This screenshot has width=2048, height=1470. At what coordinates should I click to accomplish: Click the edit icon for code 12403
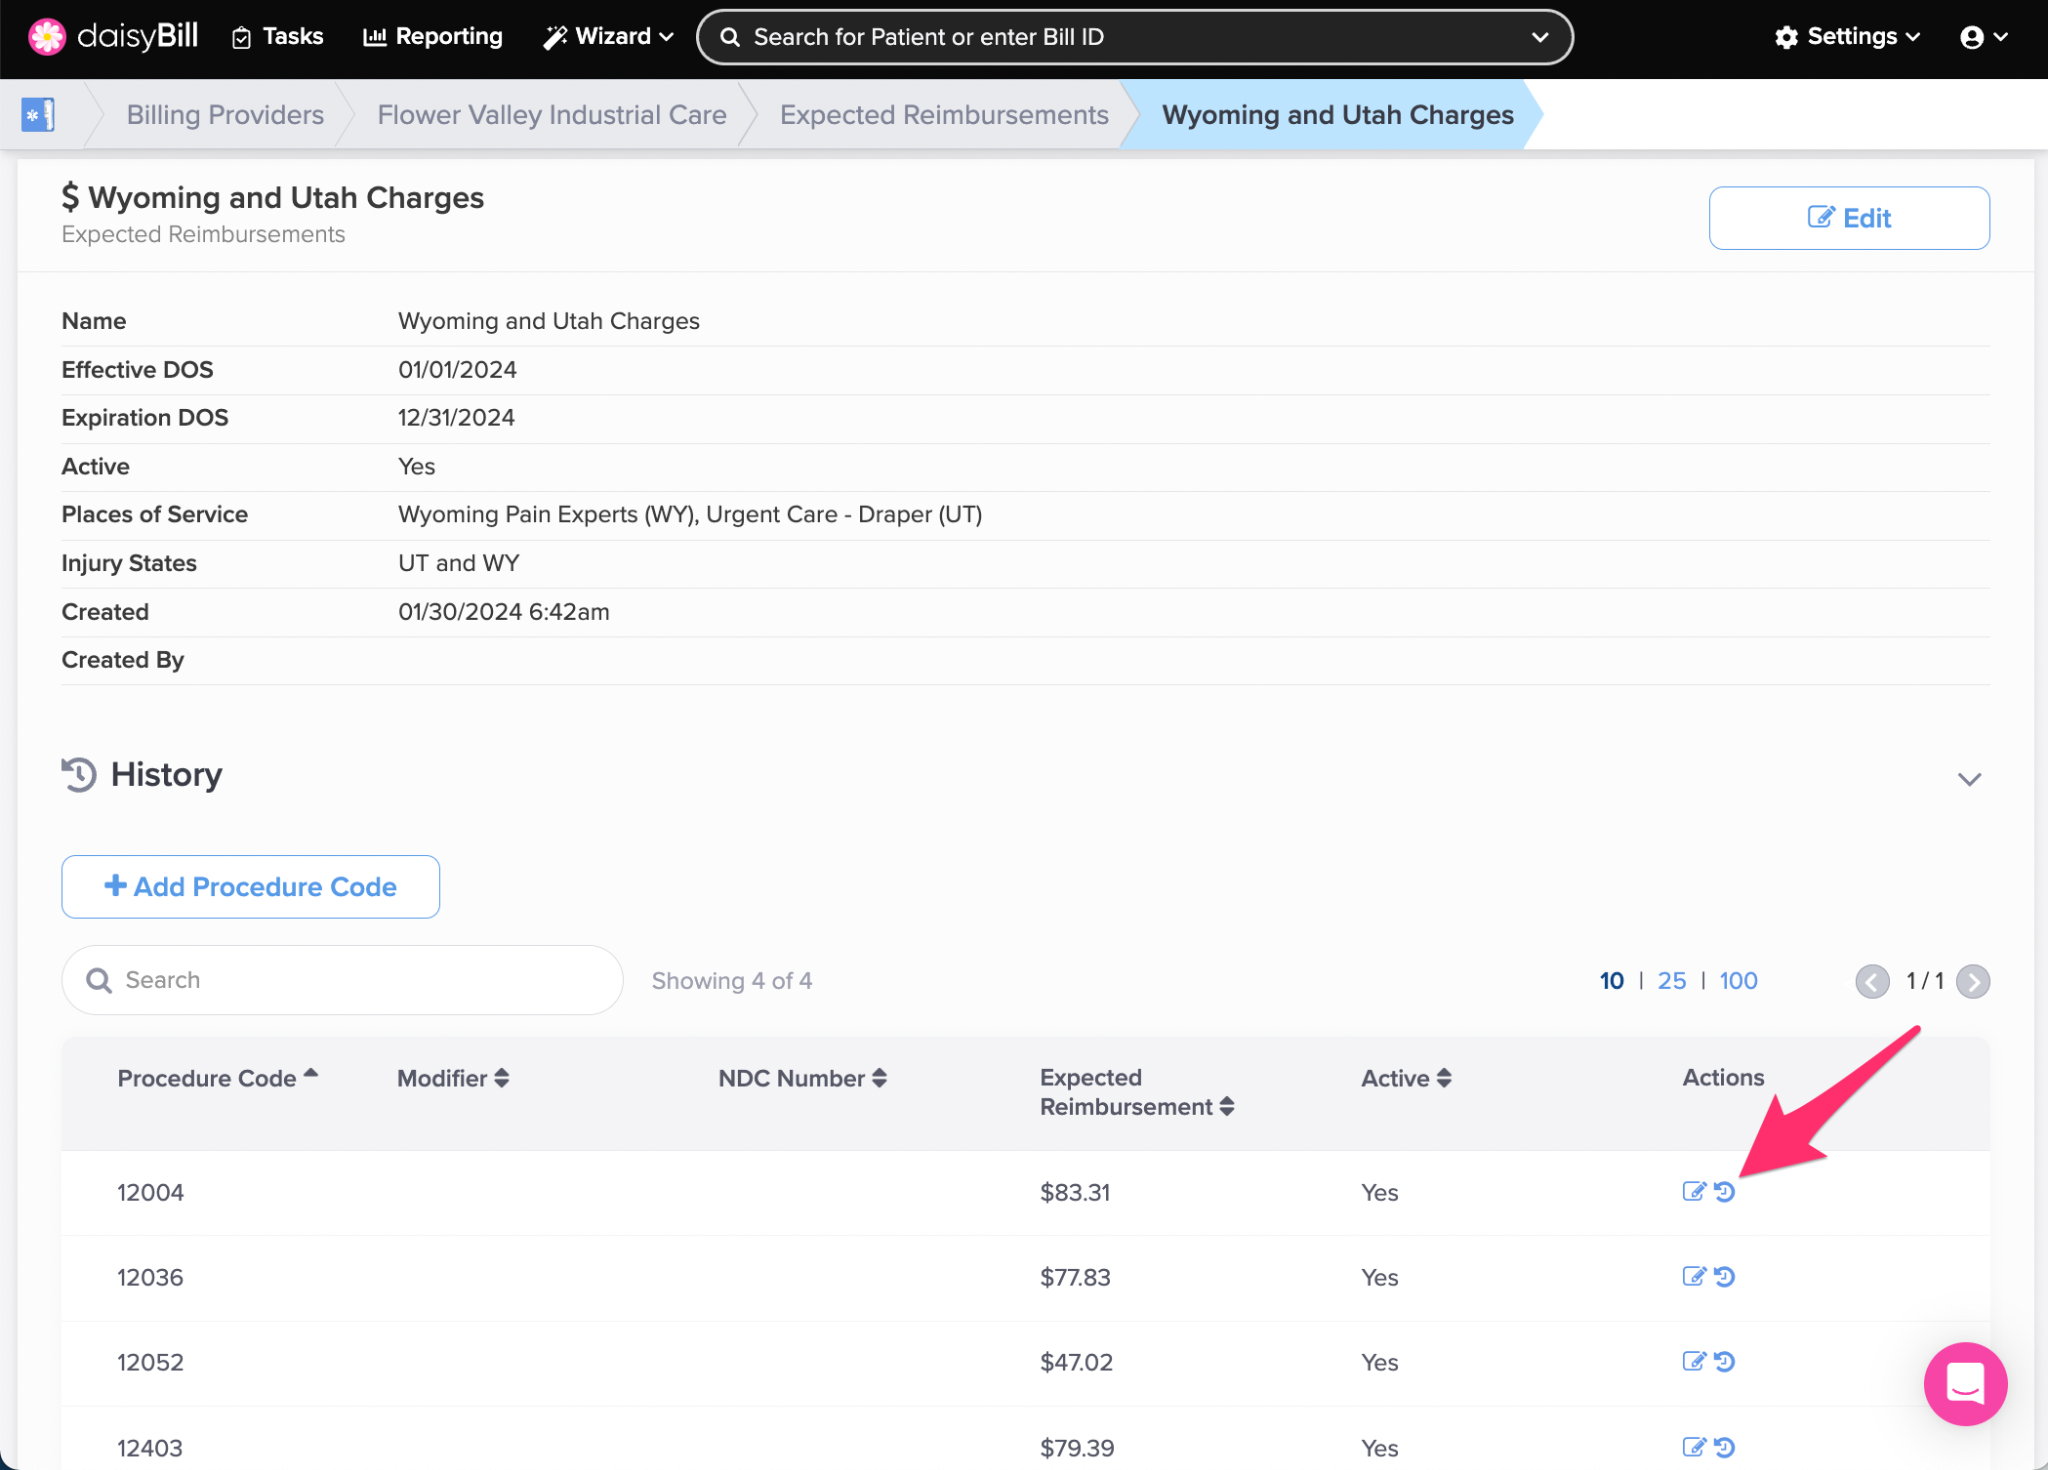pos(1692,1446)
